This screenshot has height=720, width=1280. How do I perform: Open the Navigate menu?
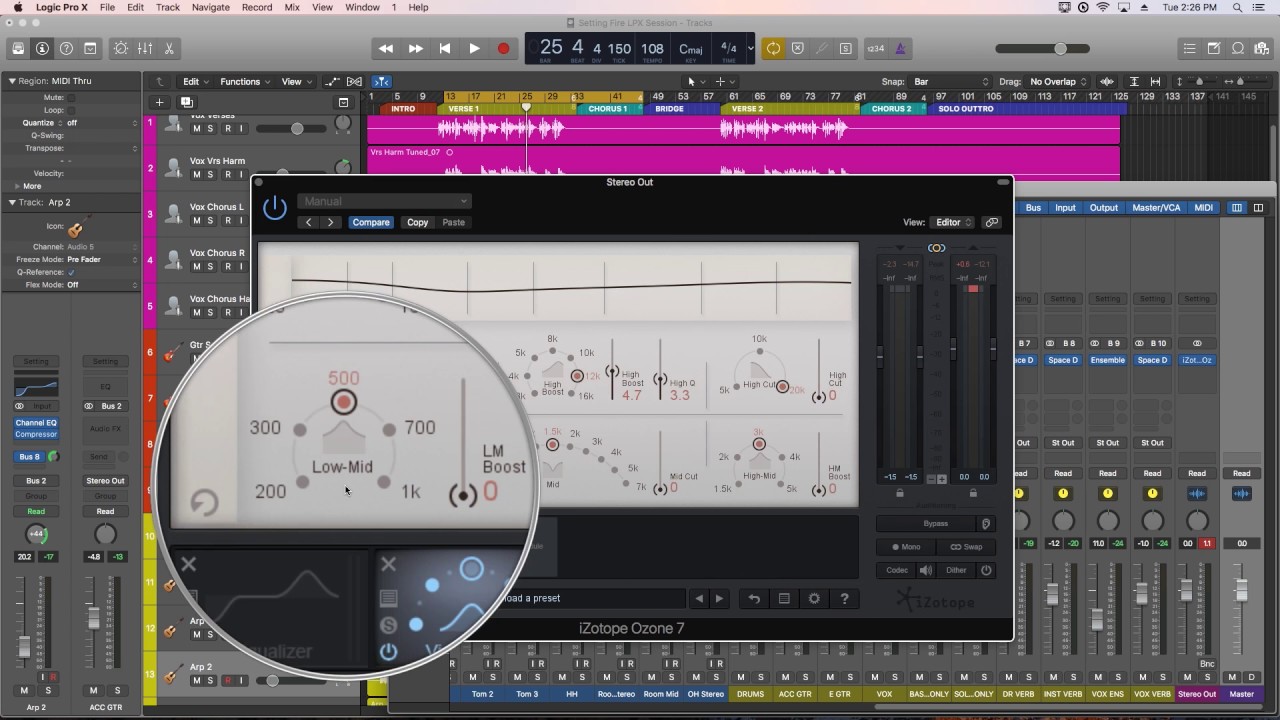pos(210,7)
